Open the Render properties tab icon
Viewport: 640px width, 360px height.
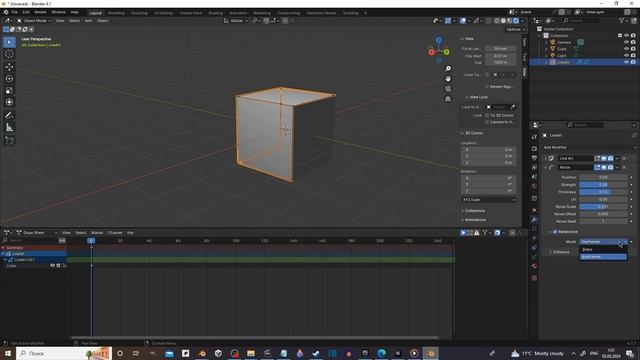click(x=534, y=149)
